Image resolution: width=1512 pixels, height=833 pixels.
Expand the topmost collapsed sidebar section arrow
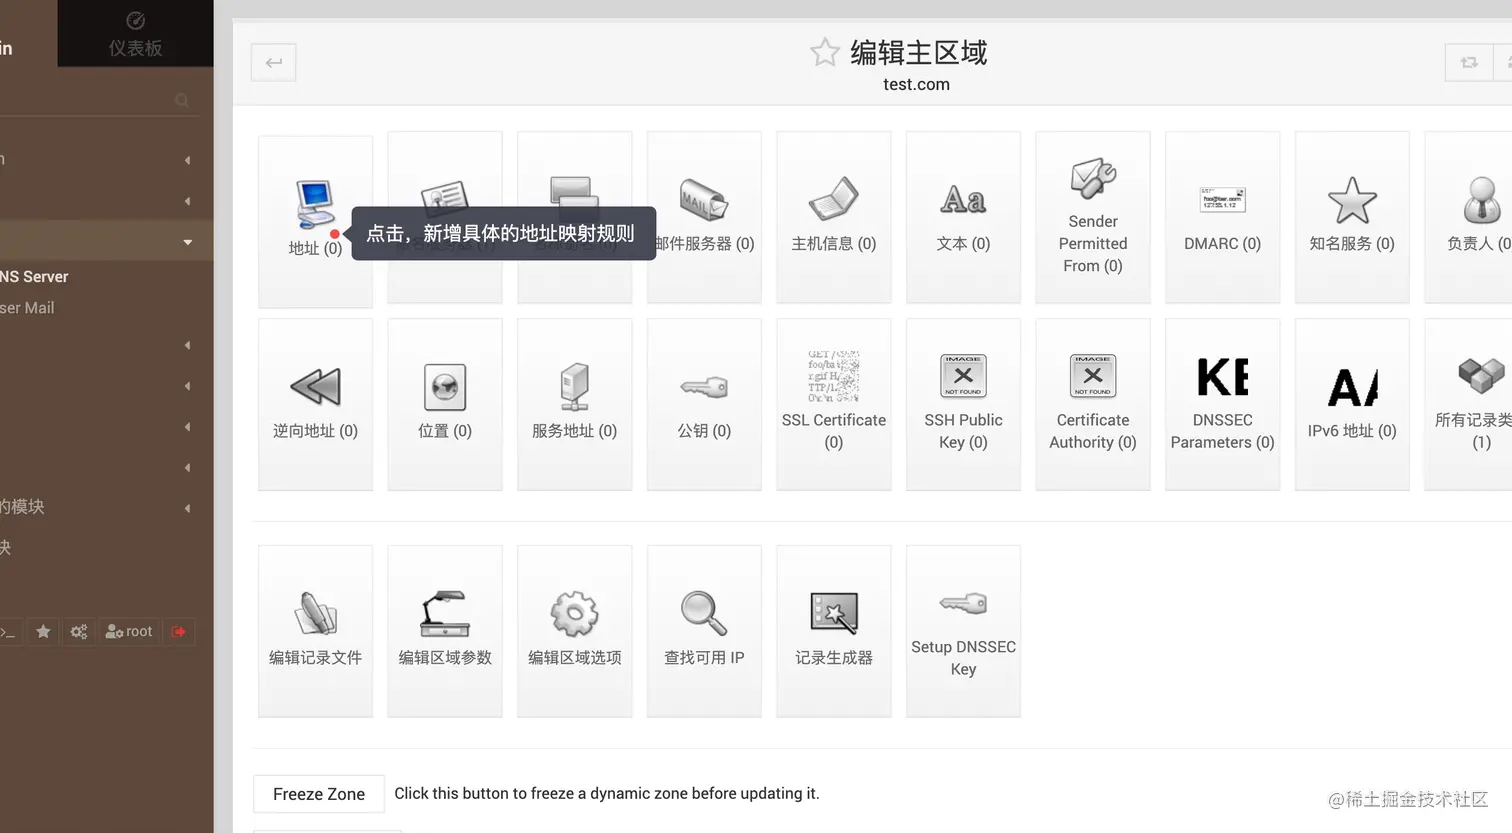pyautogui.click(x=187, y=159)
